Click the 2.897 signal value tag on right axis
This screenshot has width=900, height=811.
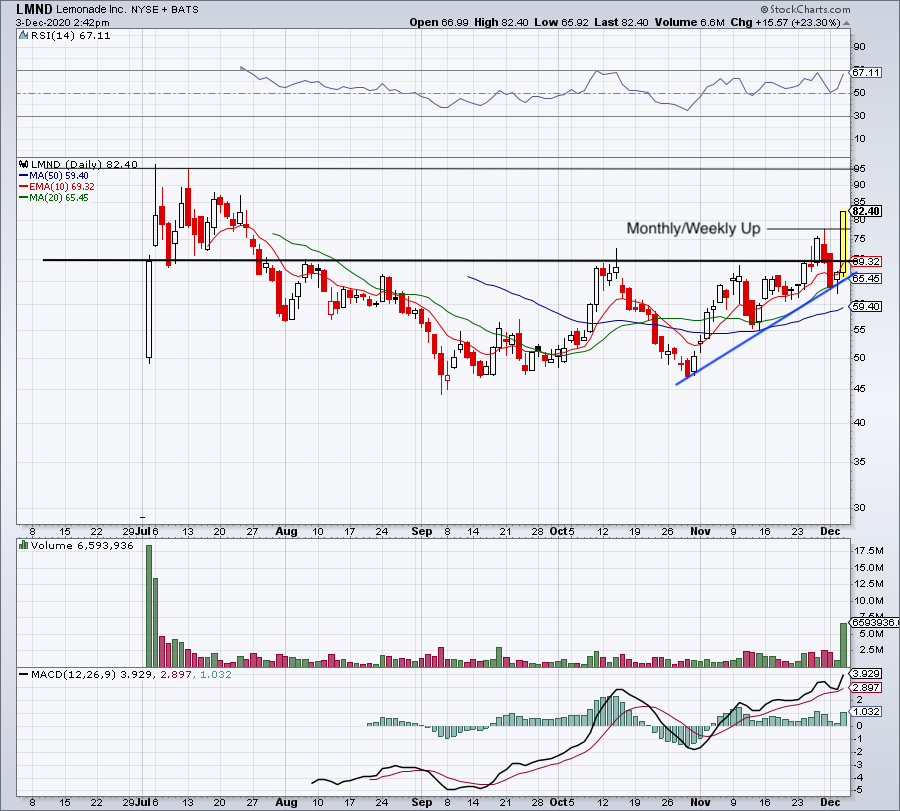(866, 688)
